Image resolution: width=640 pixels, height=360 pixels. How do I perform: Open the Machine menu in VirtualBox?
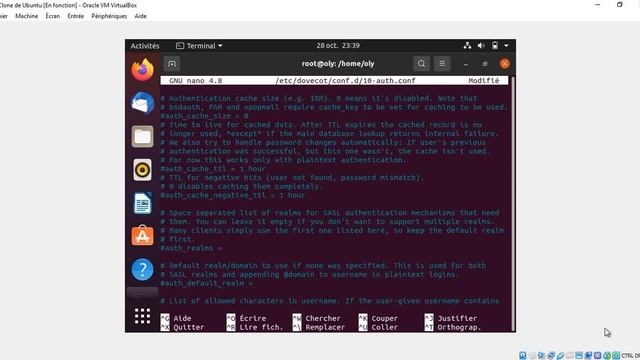(x=27, y=16)
